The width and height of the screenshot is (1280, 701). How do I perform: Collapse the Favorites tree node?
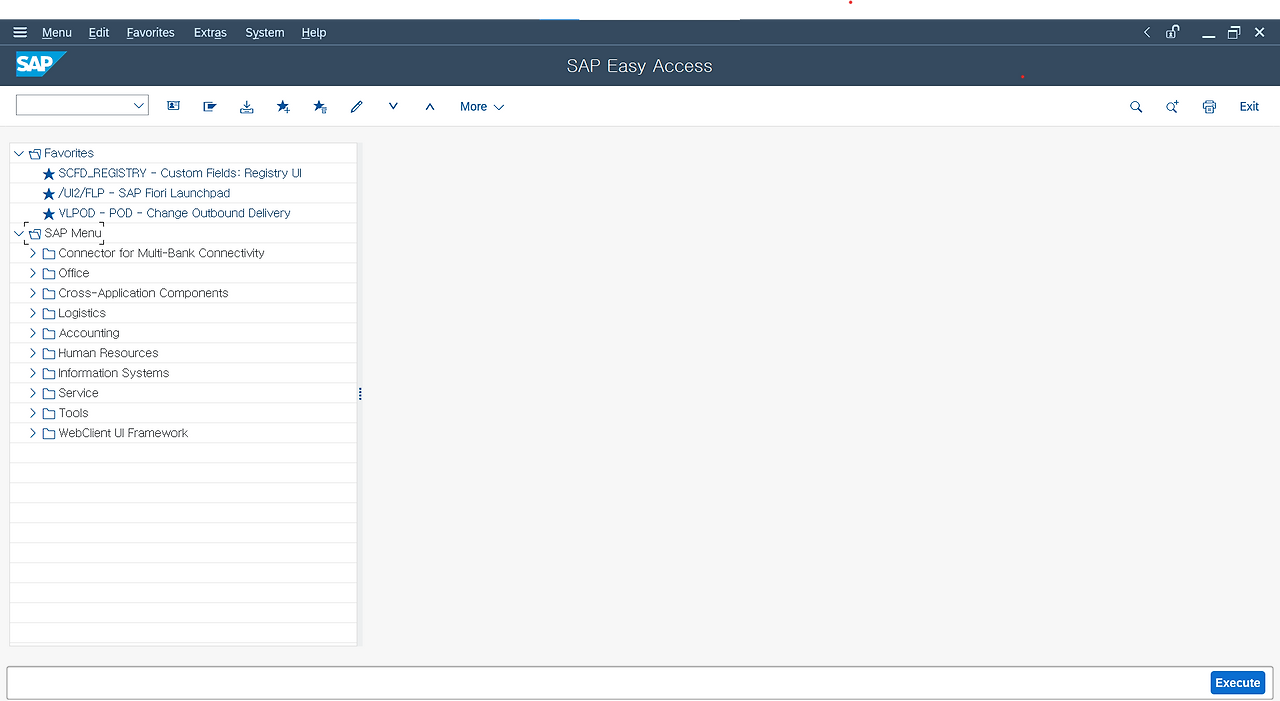(x=17, y=153)
